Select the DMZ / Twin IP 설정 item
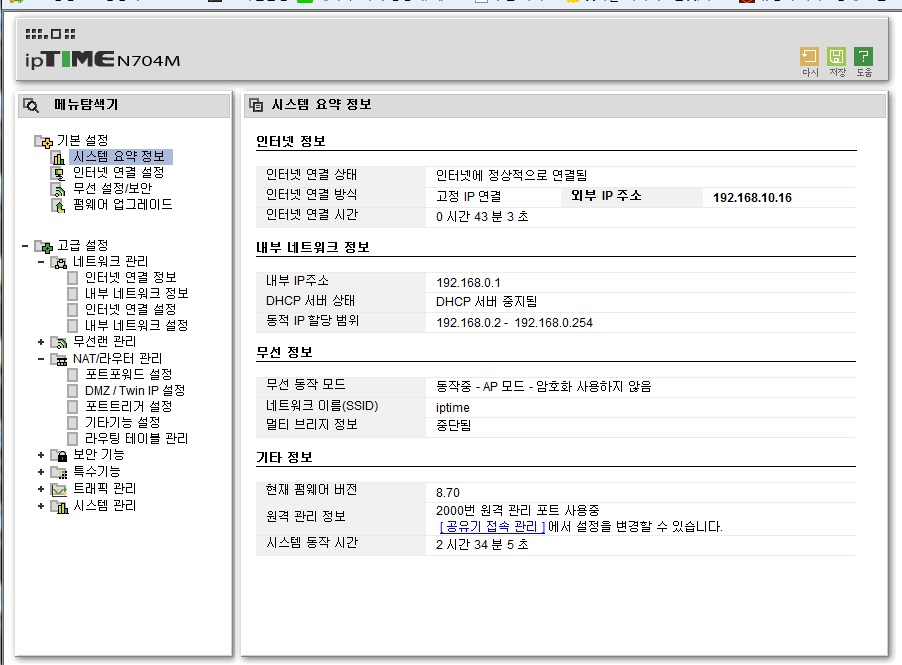 [x=135, y=391]
